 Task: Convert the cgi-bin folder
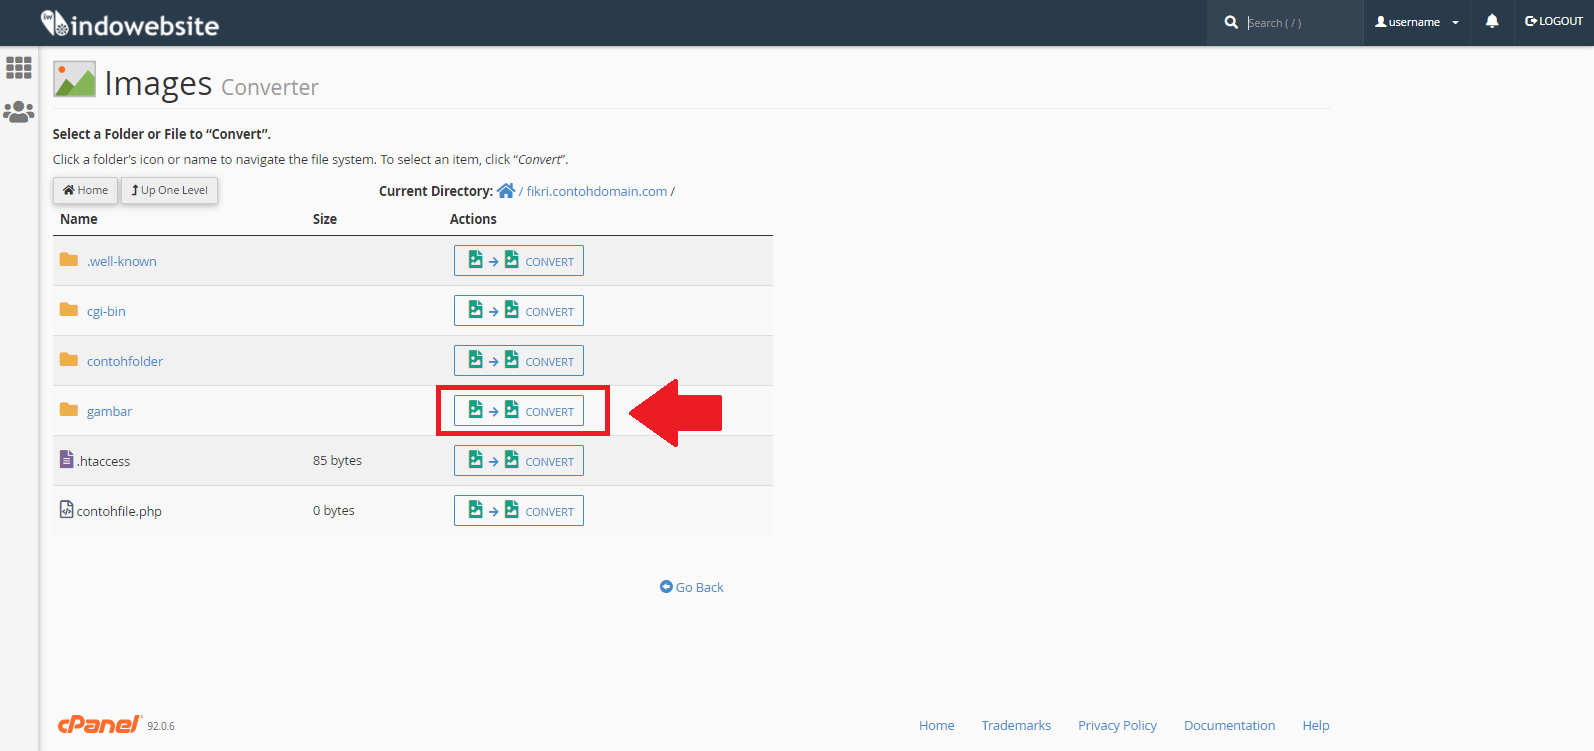pyautogui.click(x=519, y=311)
